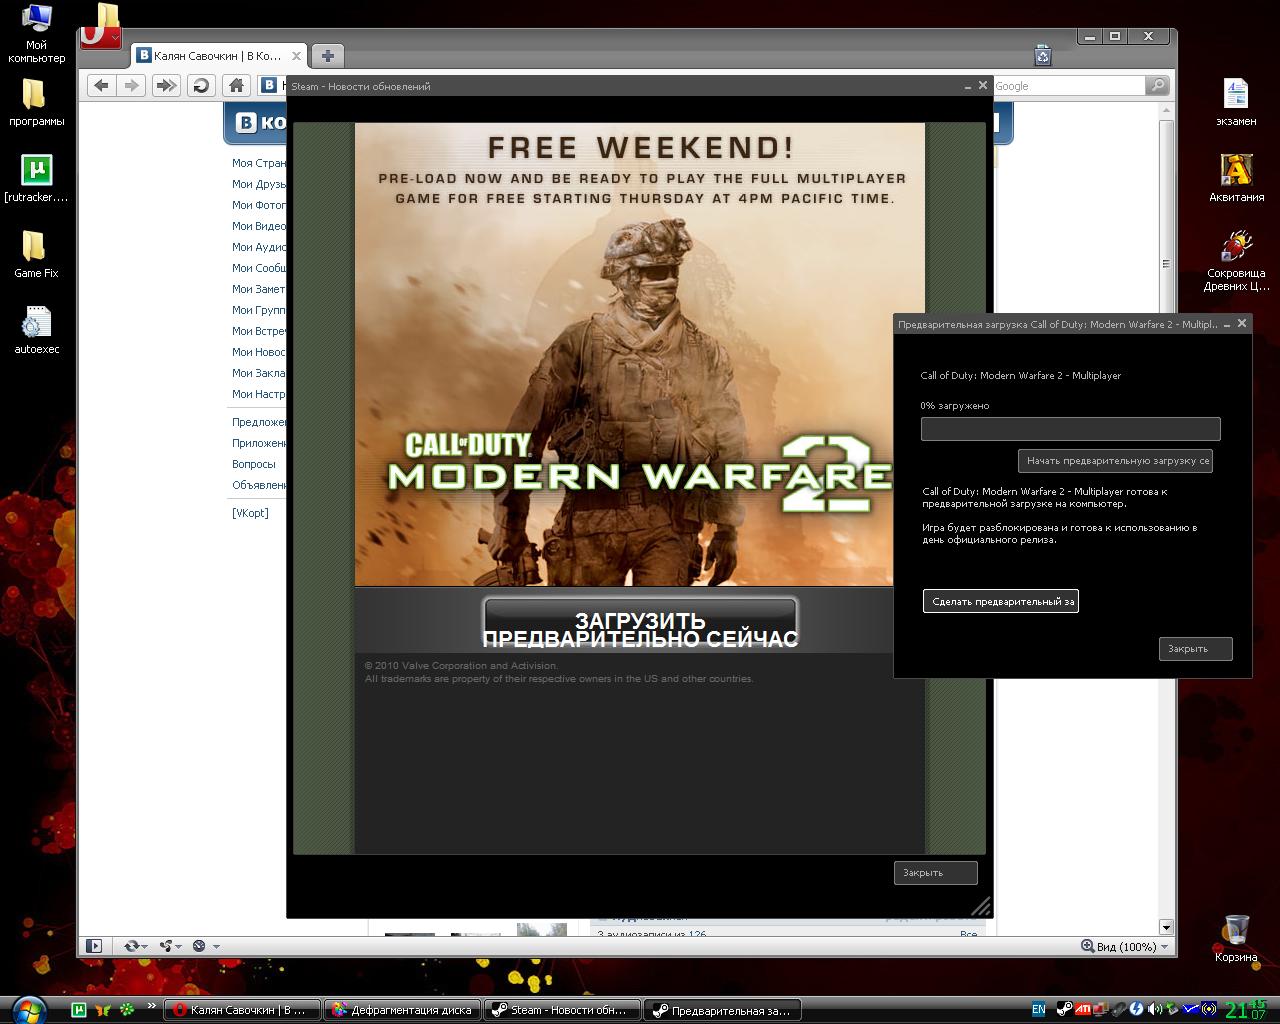Image resolution: width=1280 pixels, height=1024 pixels.
Task: Expand the quick launch overflow chevron
Action: (x=152, y=1007)
